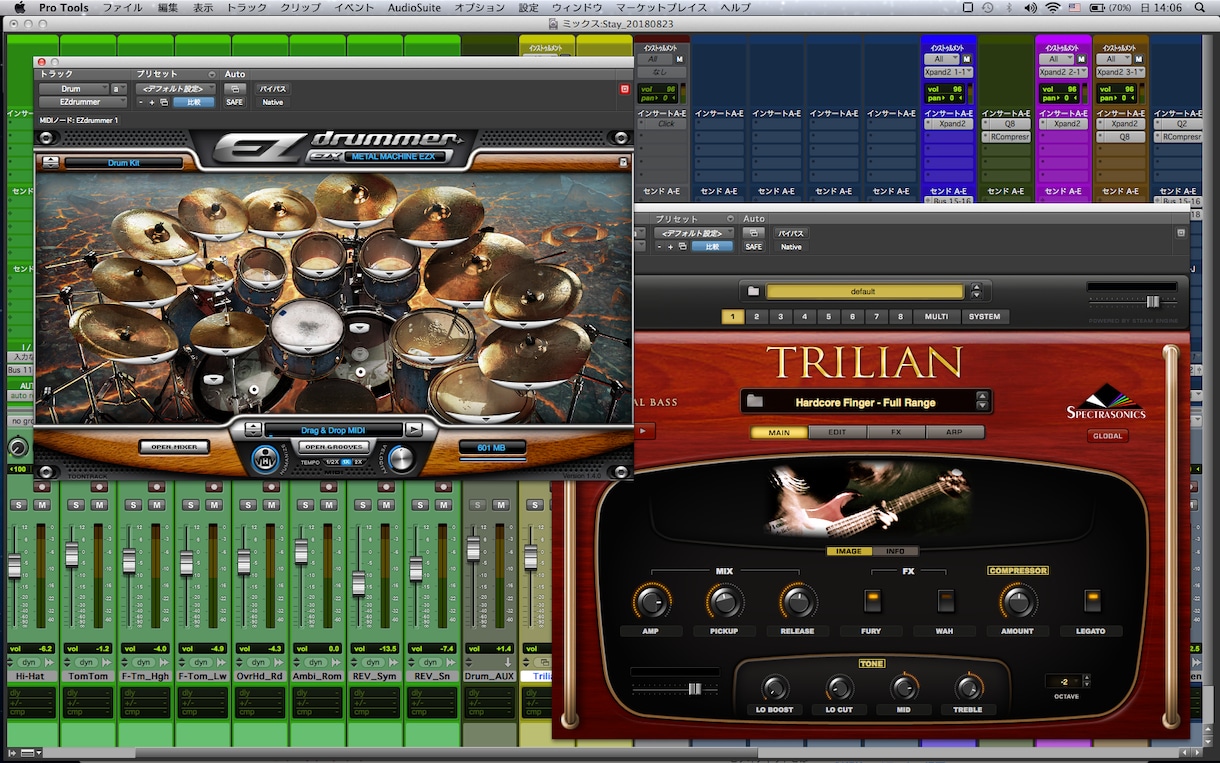The height and width of the screenshot is (763, 1220).
Task: Turn the Trilian AMP knob
Action: [651, 602]
